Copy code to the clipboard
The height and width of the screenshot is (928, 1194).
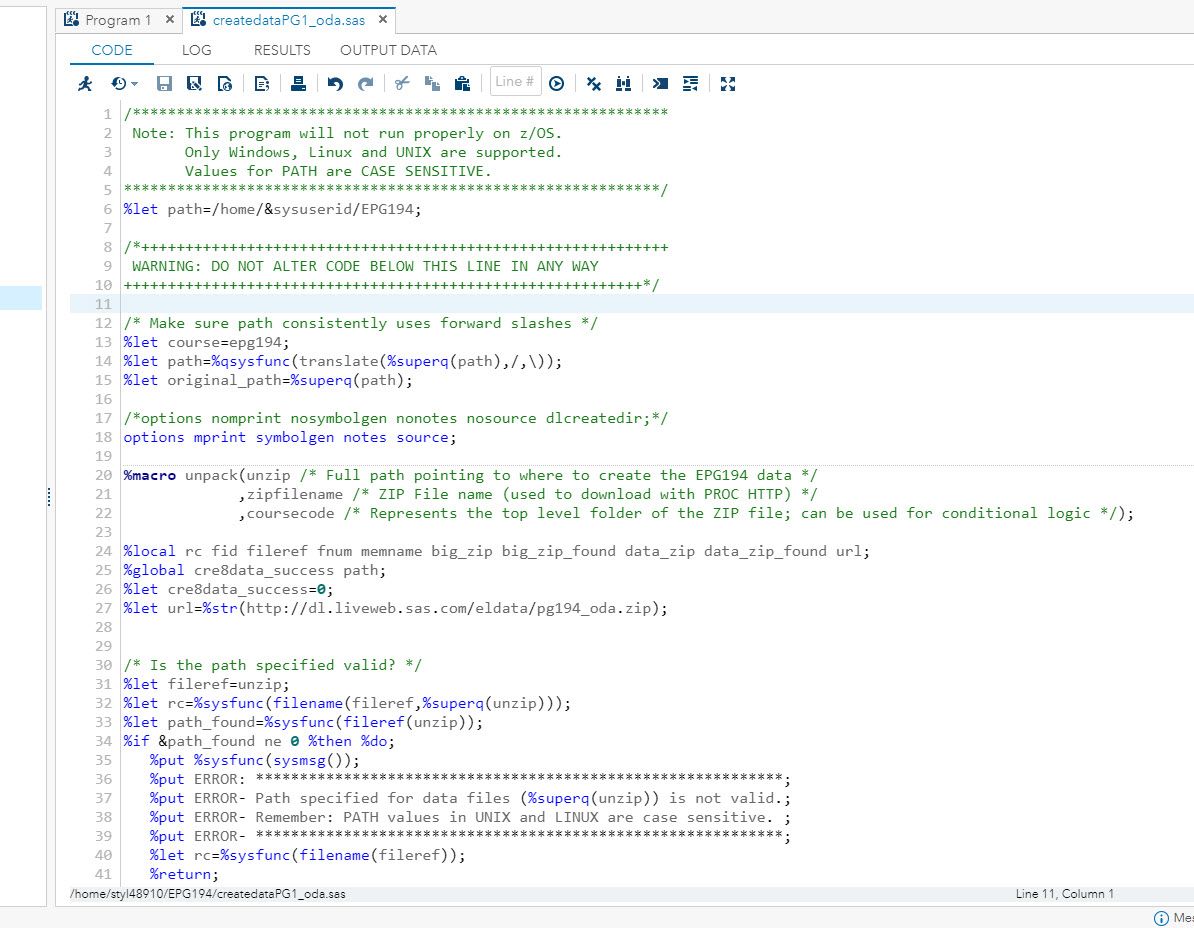pyautogui.click(x=432, y=83)
